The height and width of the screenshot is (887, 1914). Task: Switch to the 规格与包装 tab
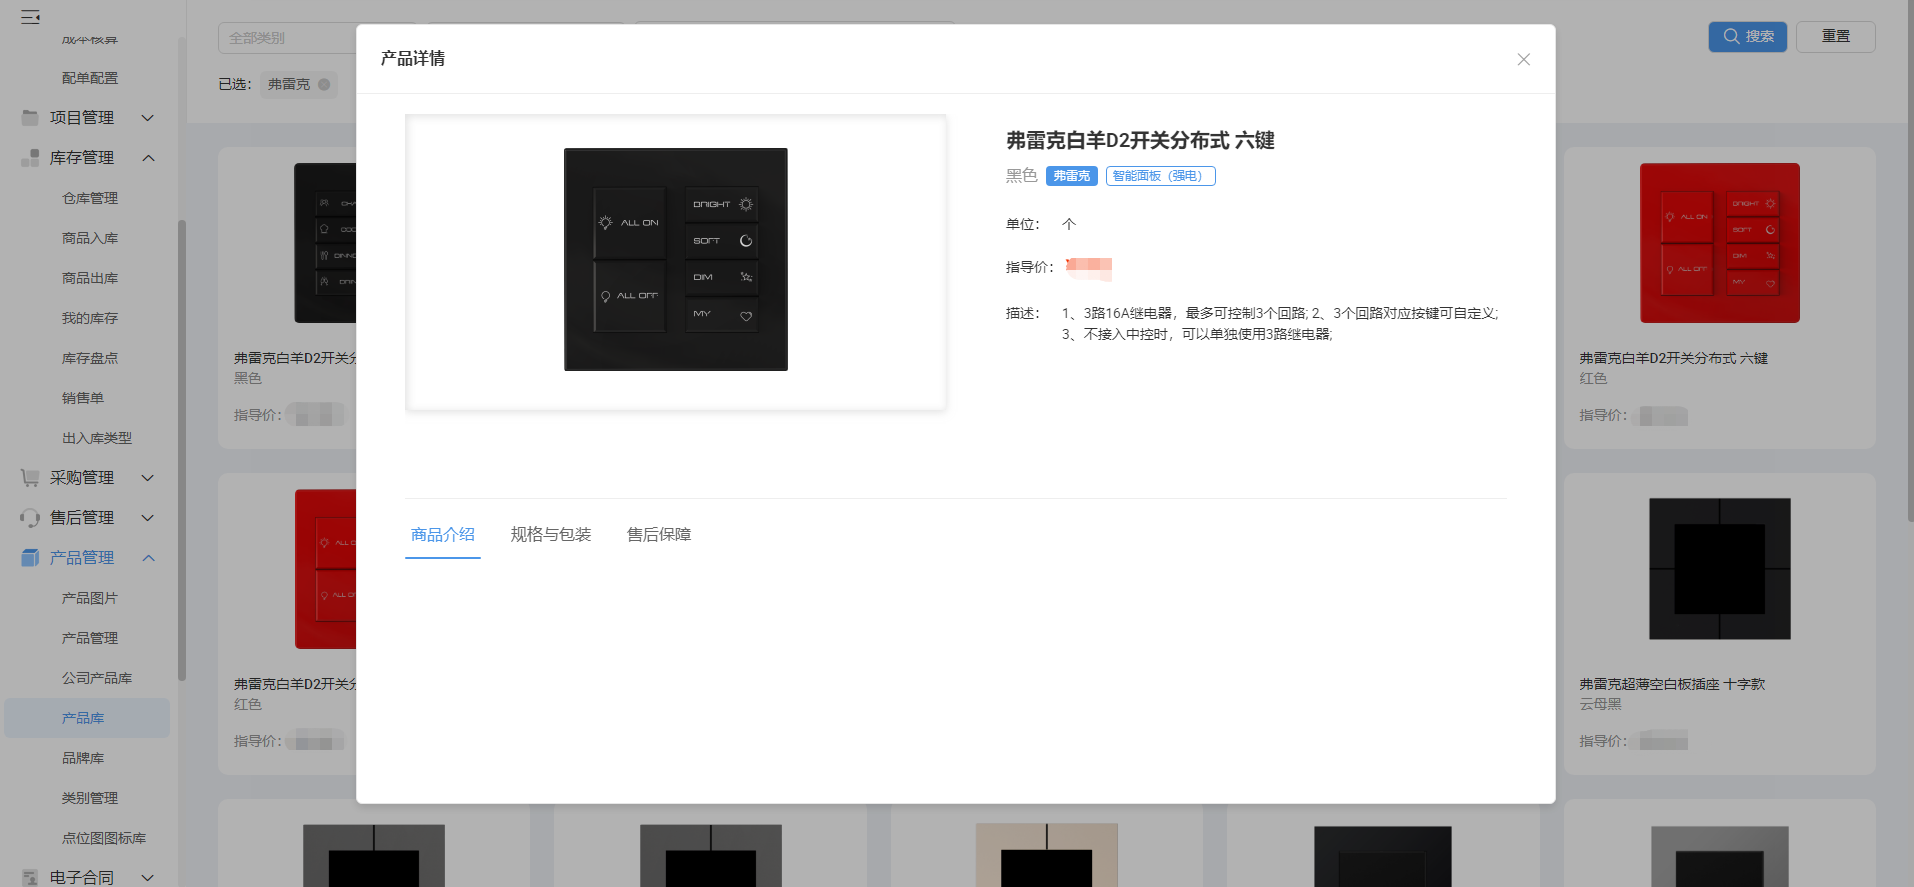551,535
